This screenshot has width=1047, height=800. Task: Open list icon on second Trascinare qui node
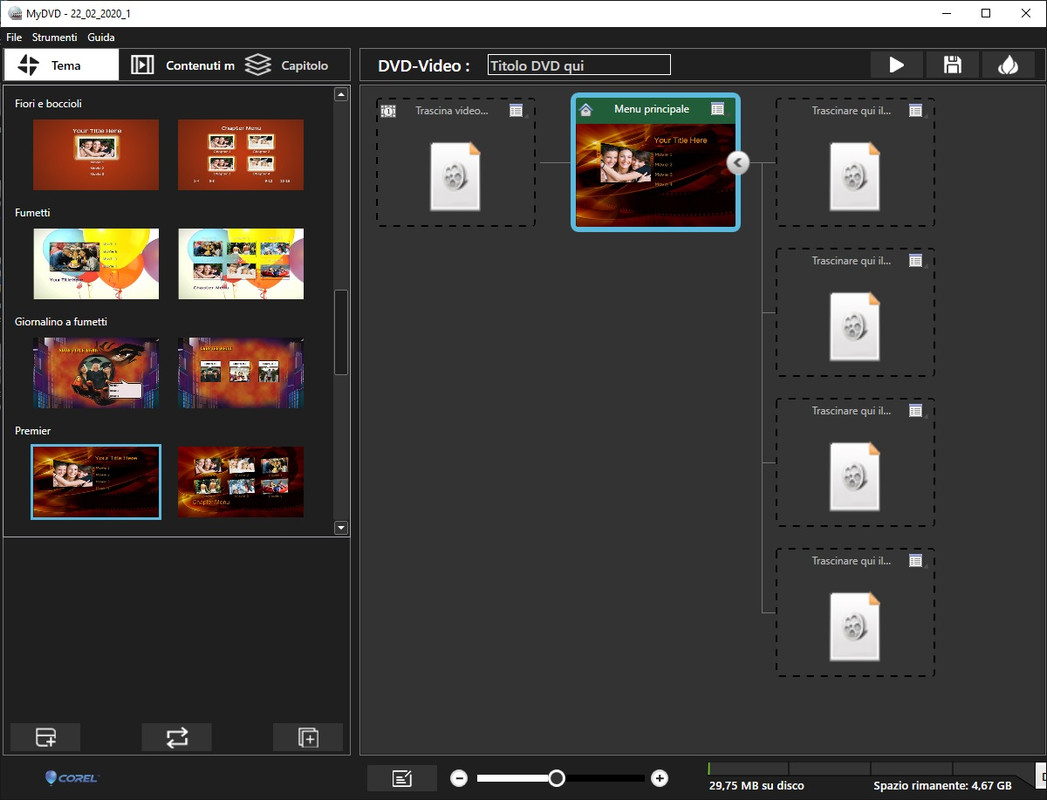(915, 260)
